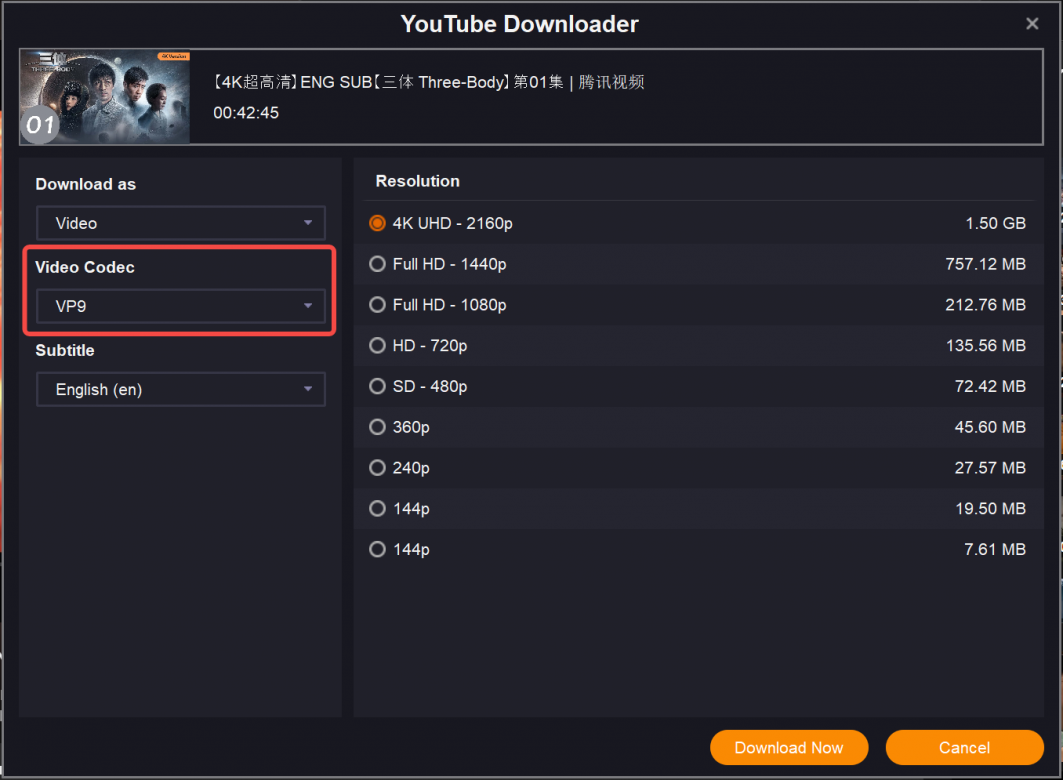Click the 1.50 GB file size
Image resolution: width=1063 pixels, height=780 pixels.
[995, 223]
